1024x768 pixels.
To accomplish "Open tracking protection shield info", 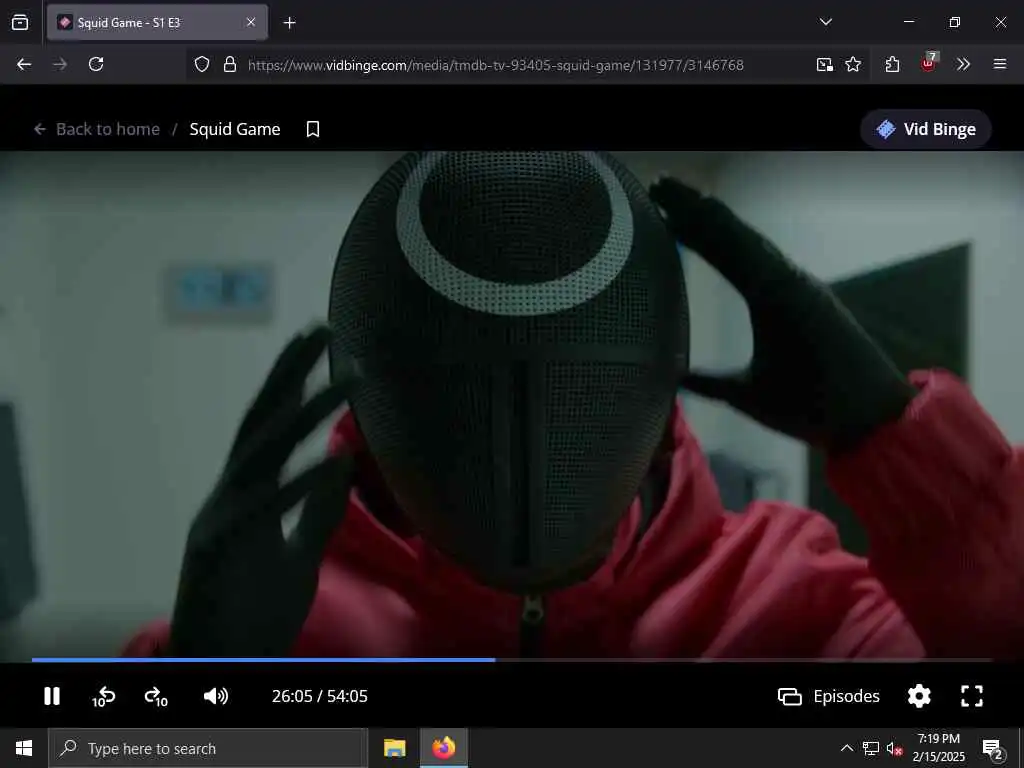I will (x=202, y=64).
